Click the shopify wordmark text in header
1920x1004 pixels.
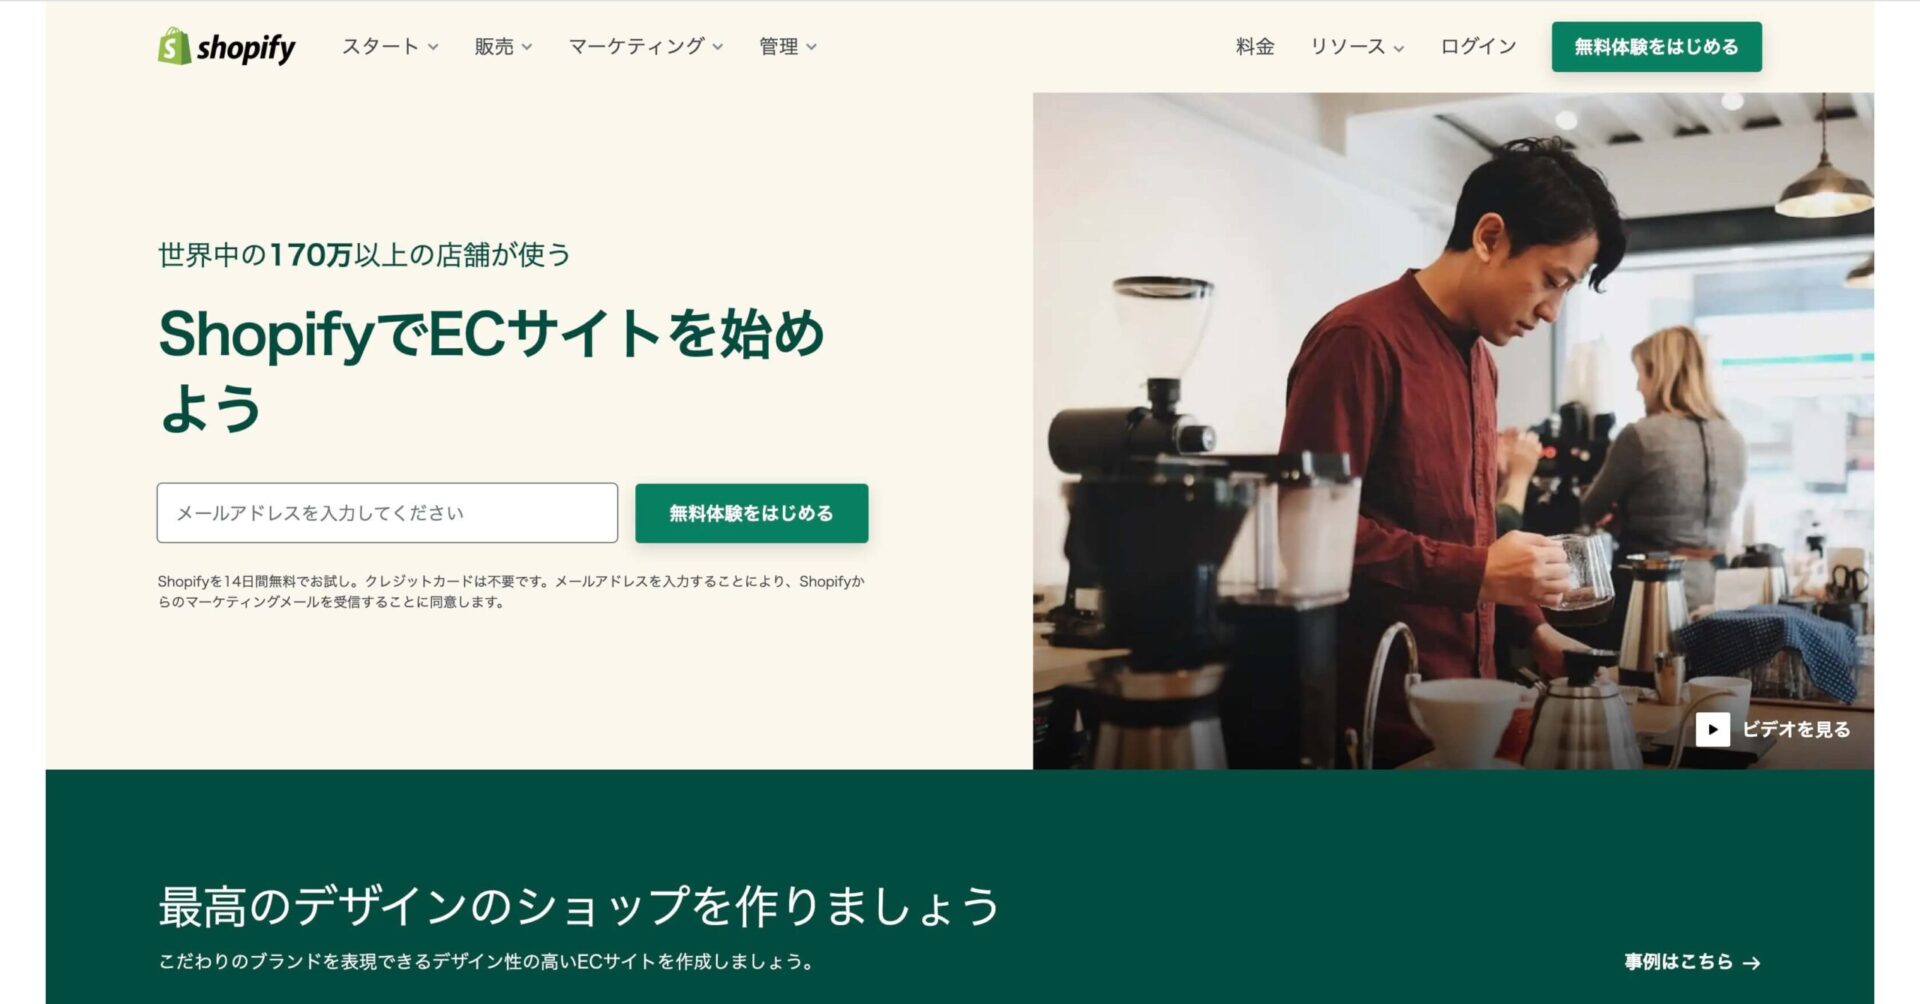point(246,48)
